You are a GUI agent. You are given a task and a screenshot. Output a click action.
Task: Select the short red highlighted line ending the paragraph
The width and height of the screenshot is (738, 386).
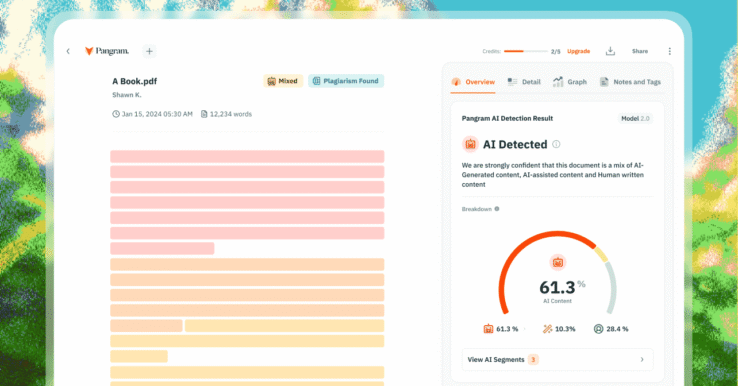click(162, 248)
